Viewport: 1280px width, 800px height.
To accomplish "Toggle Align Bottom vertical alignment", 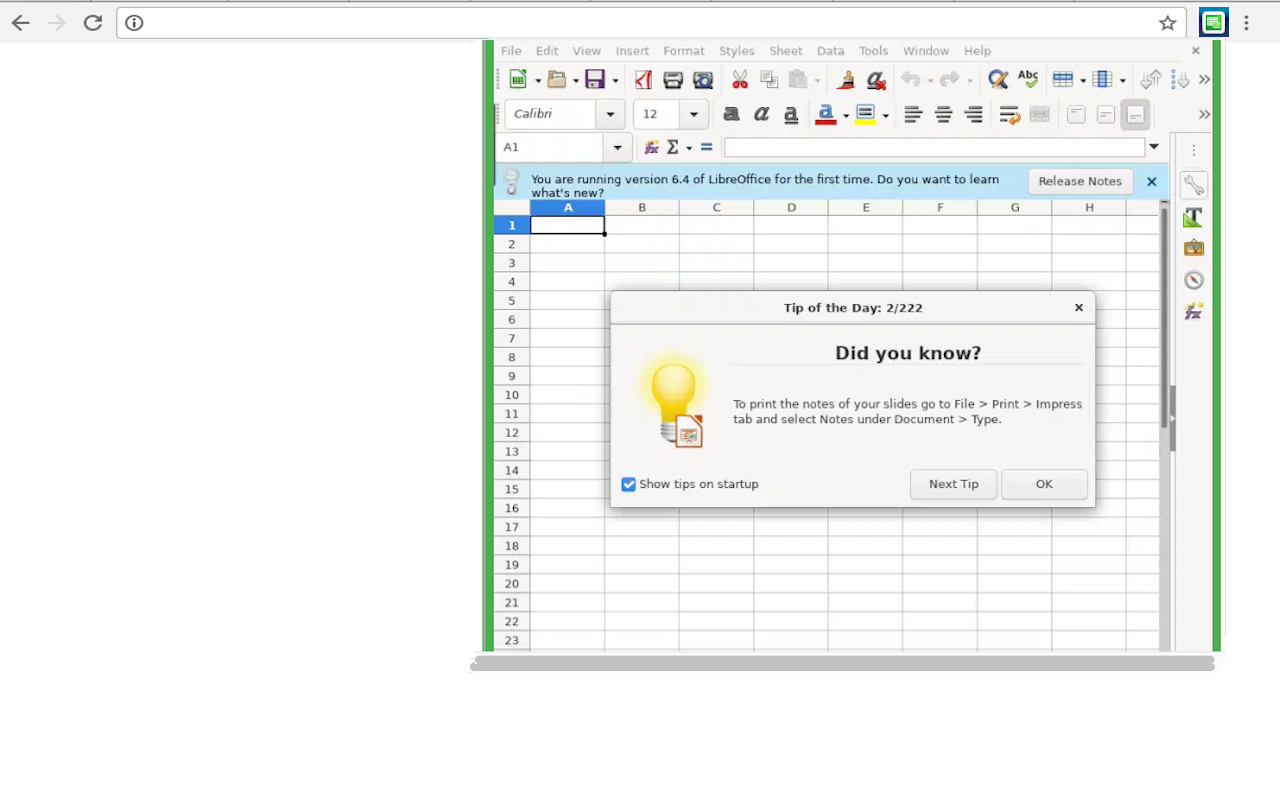I will pyautogui.click(x=1135, y=114).
